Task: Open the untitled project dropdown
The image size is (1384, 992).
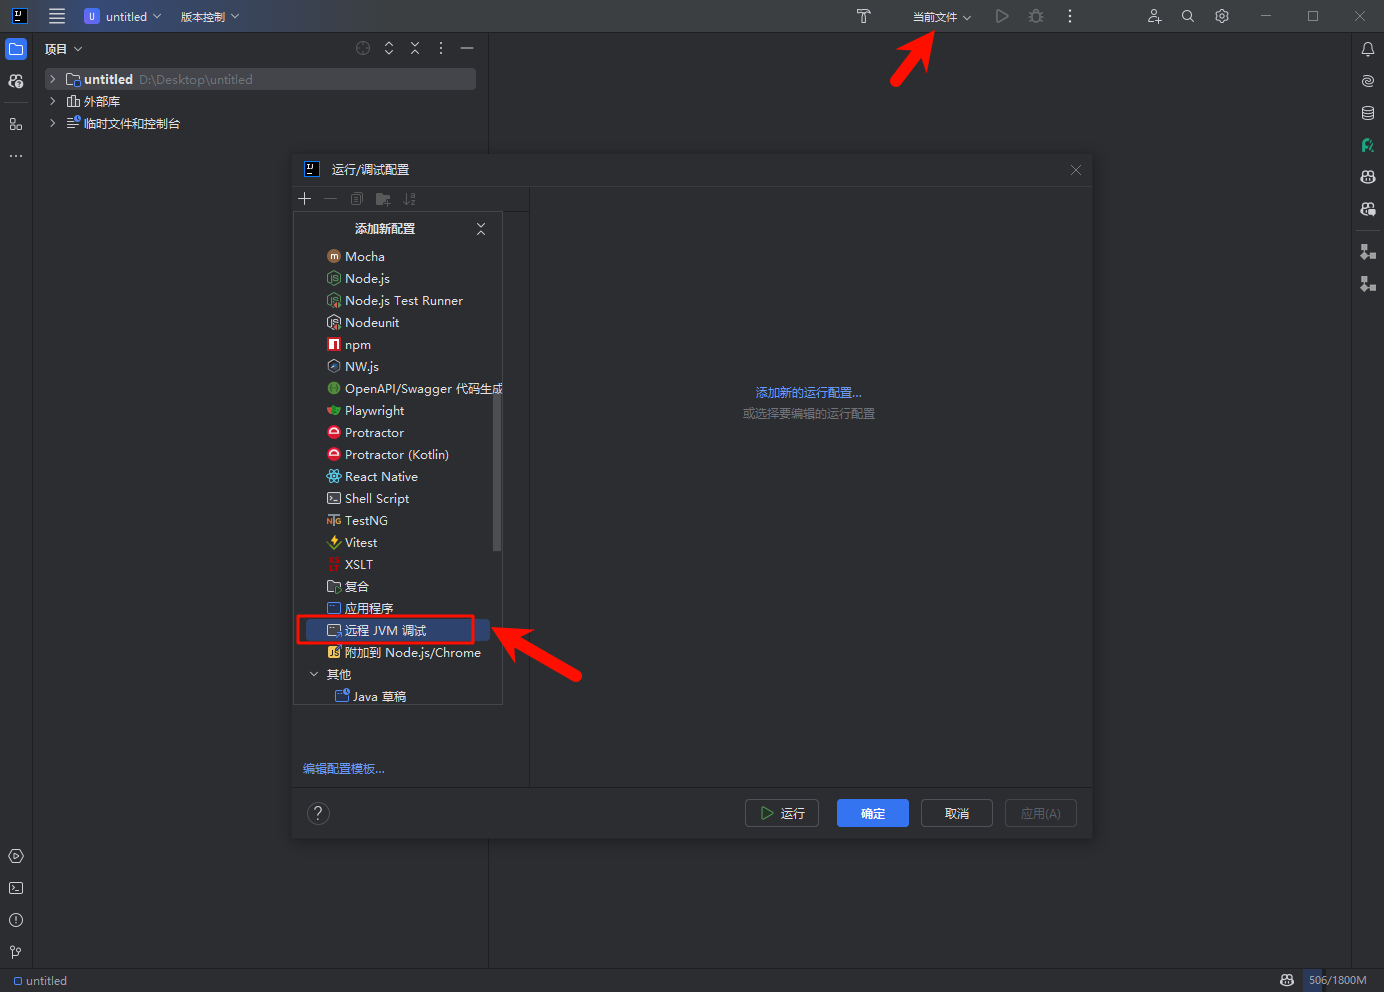Action: click(x=123, y=16)
